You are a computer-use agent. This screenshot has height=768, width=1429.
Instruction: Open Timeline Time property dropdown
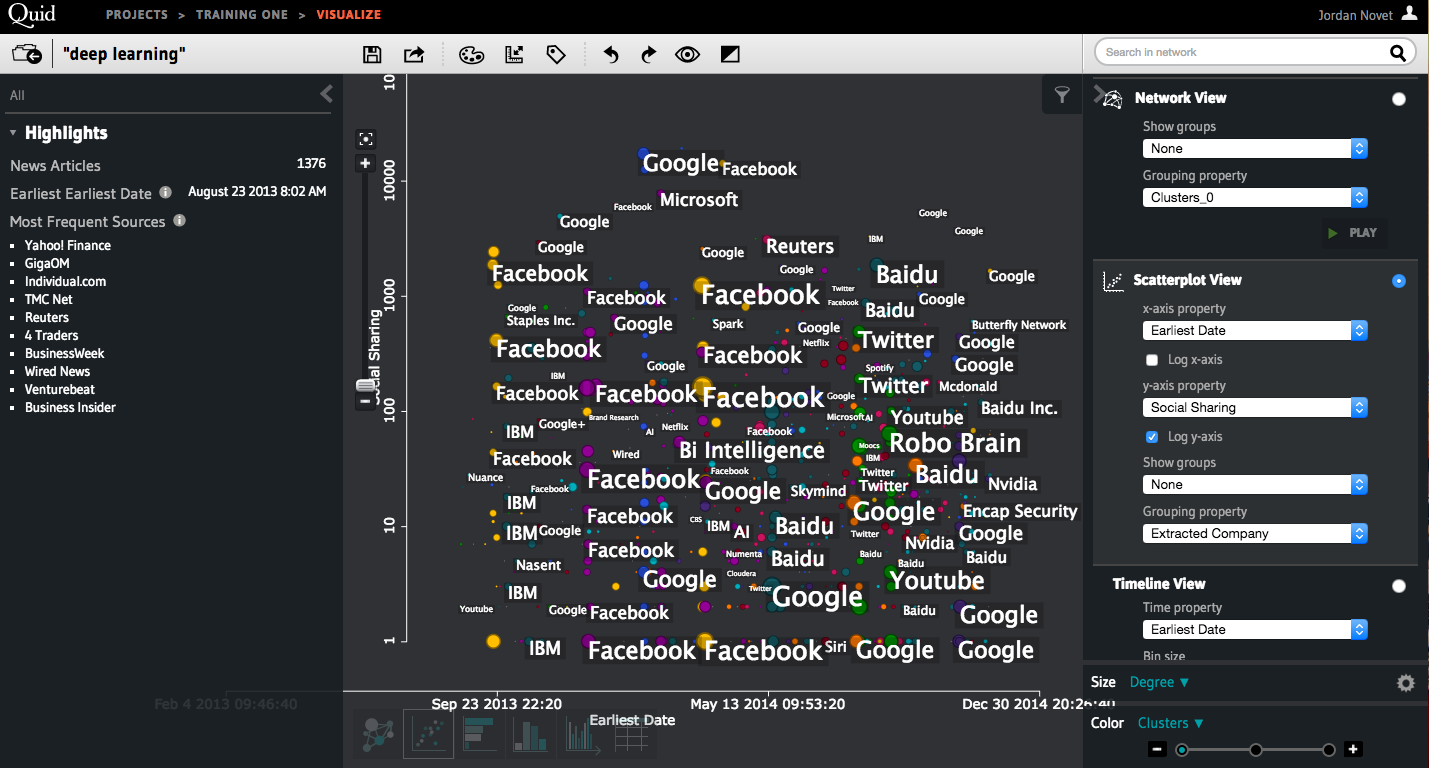pos(1255,629)
